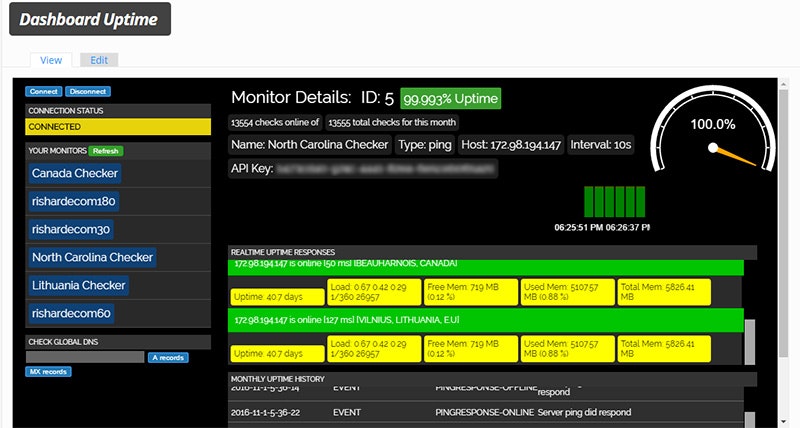
Task: Click the Interval: 10s label
Action: [601, 145]
